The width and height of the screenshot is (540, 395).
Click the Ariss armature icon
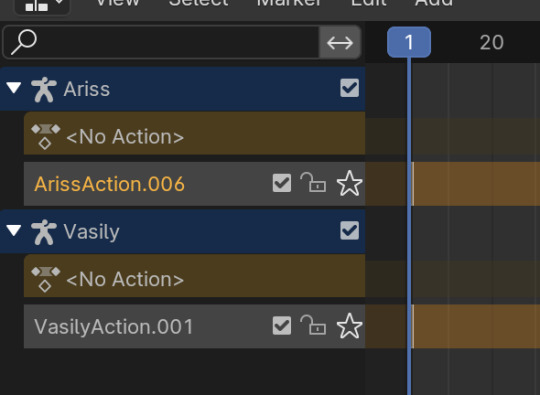pos(44,90)
